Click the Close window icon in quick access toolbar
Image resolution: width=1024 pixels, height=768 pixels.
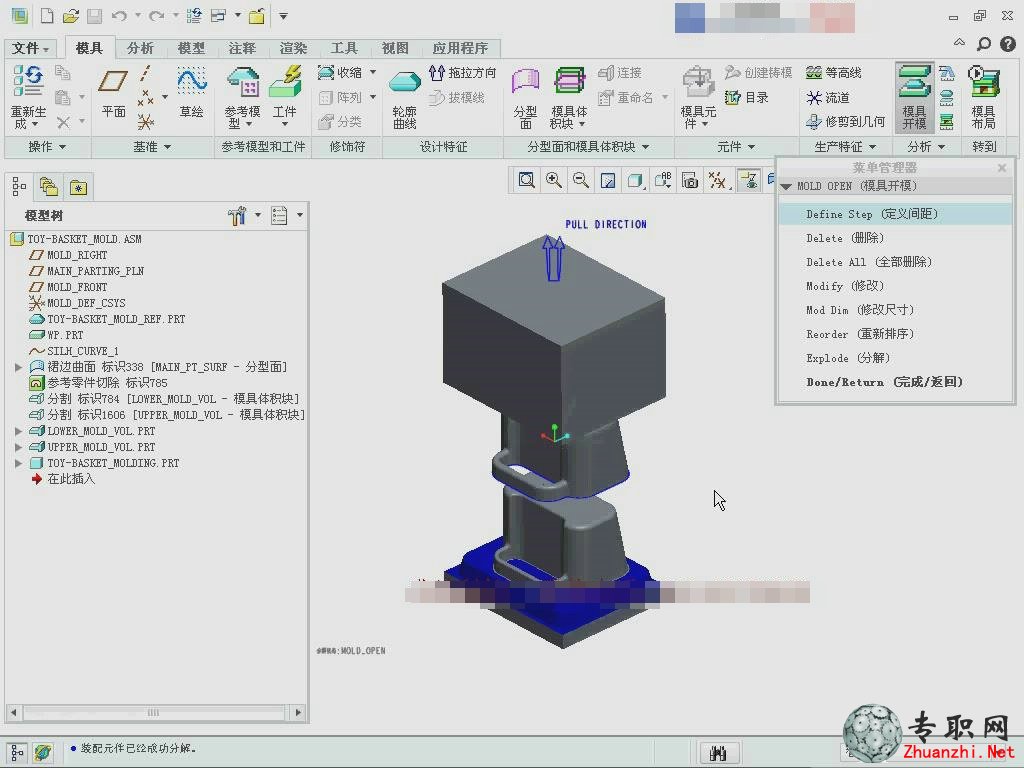tap(256, 16)
